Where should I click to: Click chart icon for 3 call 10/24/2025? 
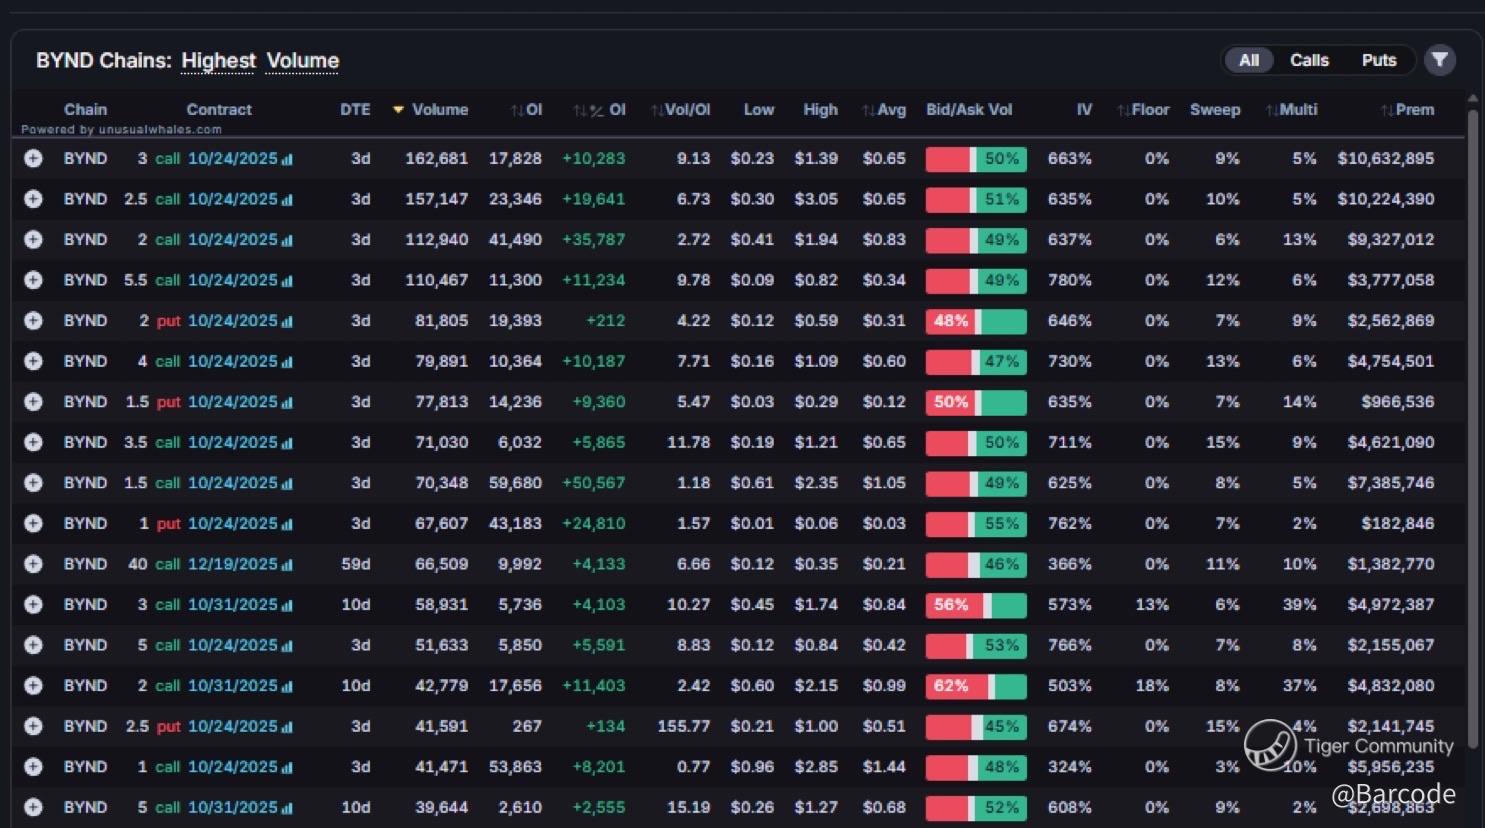pyautogui.click(x=287, y=159)
